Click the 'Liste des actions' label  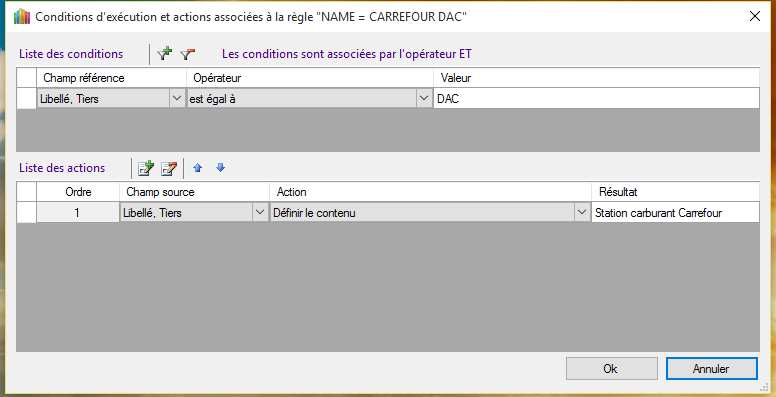coord(62,168)
